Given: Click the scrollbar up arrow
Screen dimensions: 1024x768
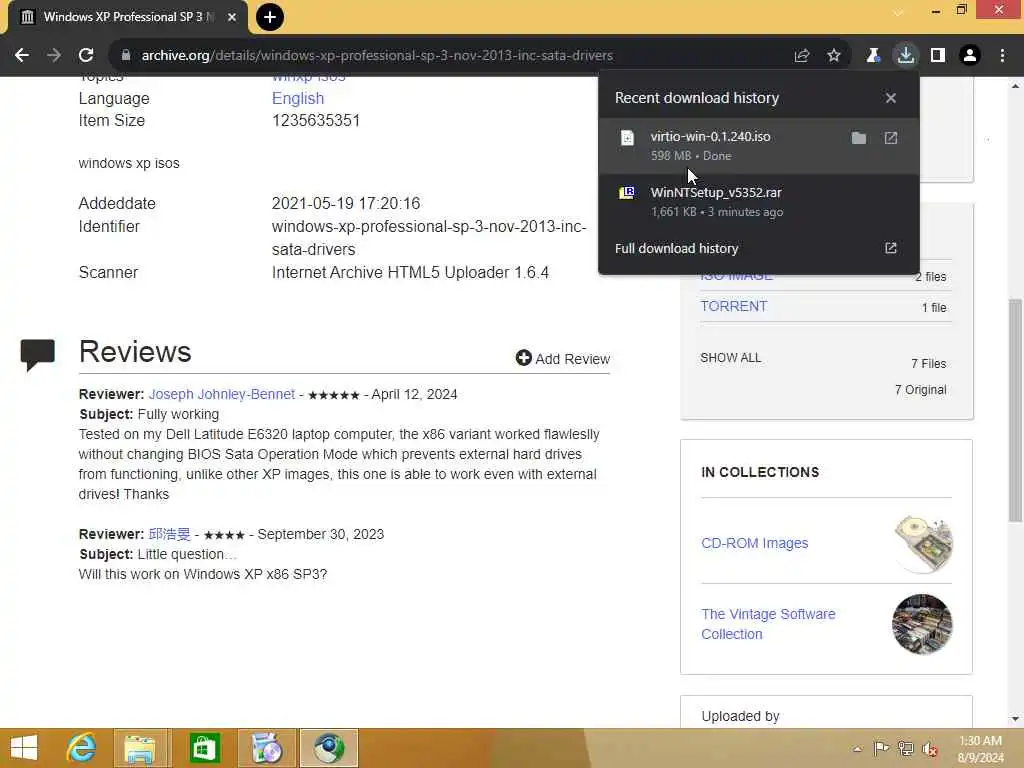Looking at the screenshot, I should point(1015,86).
